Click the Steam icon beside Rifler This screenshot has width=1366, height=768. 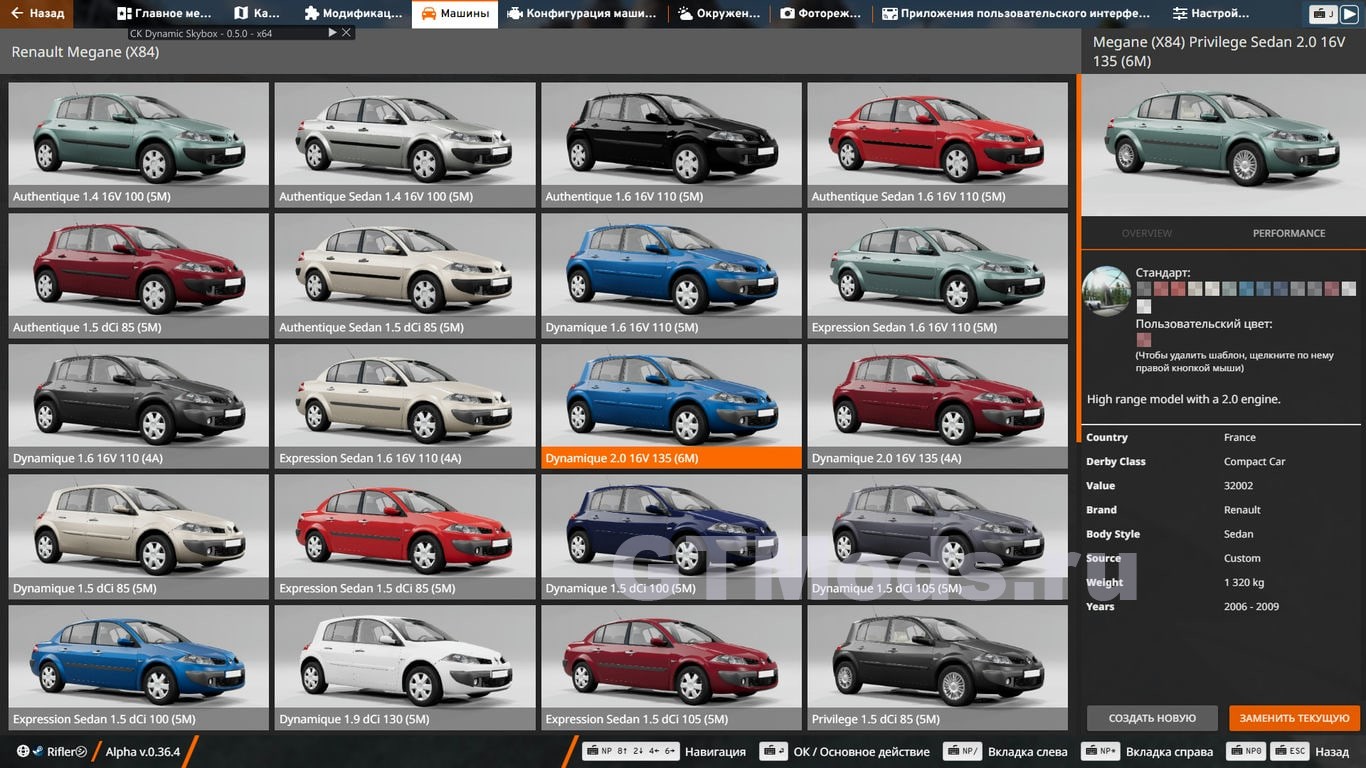coord(37,751)
